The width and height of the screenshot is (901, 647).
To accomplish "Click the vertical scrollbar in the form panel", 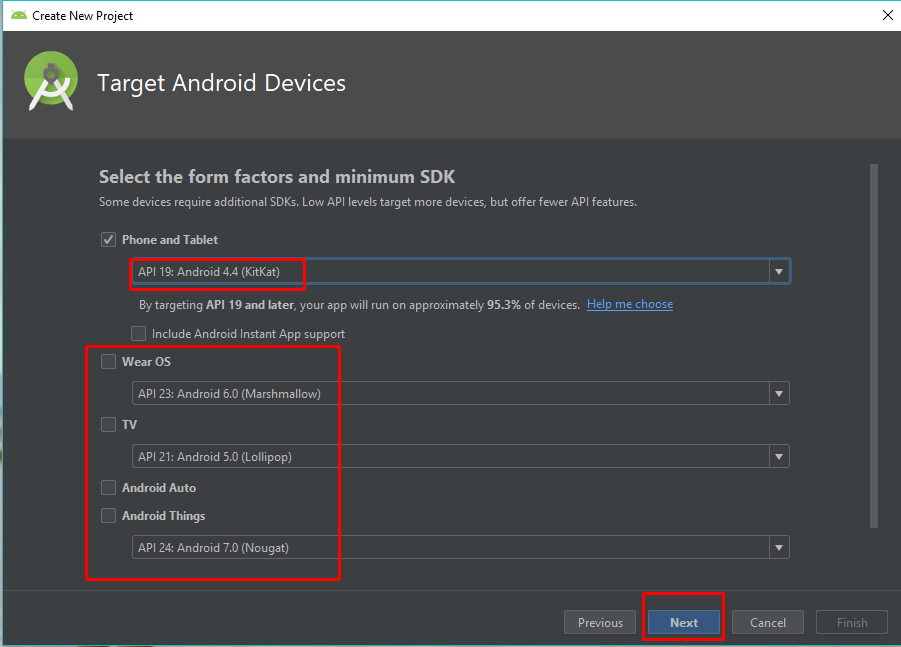I will [x=874, y=345].
